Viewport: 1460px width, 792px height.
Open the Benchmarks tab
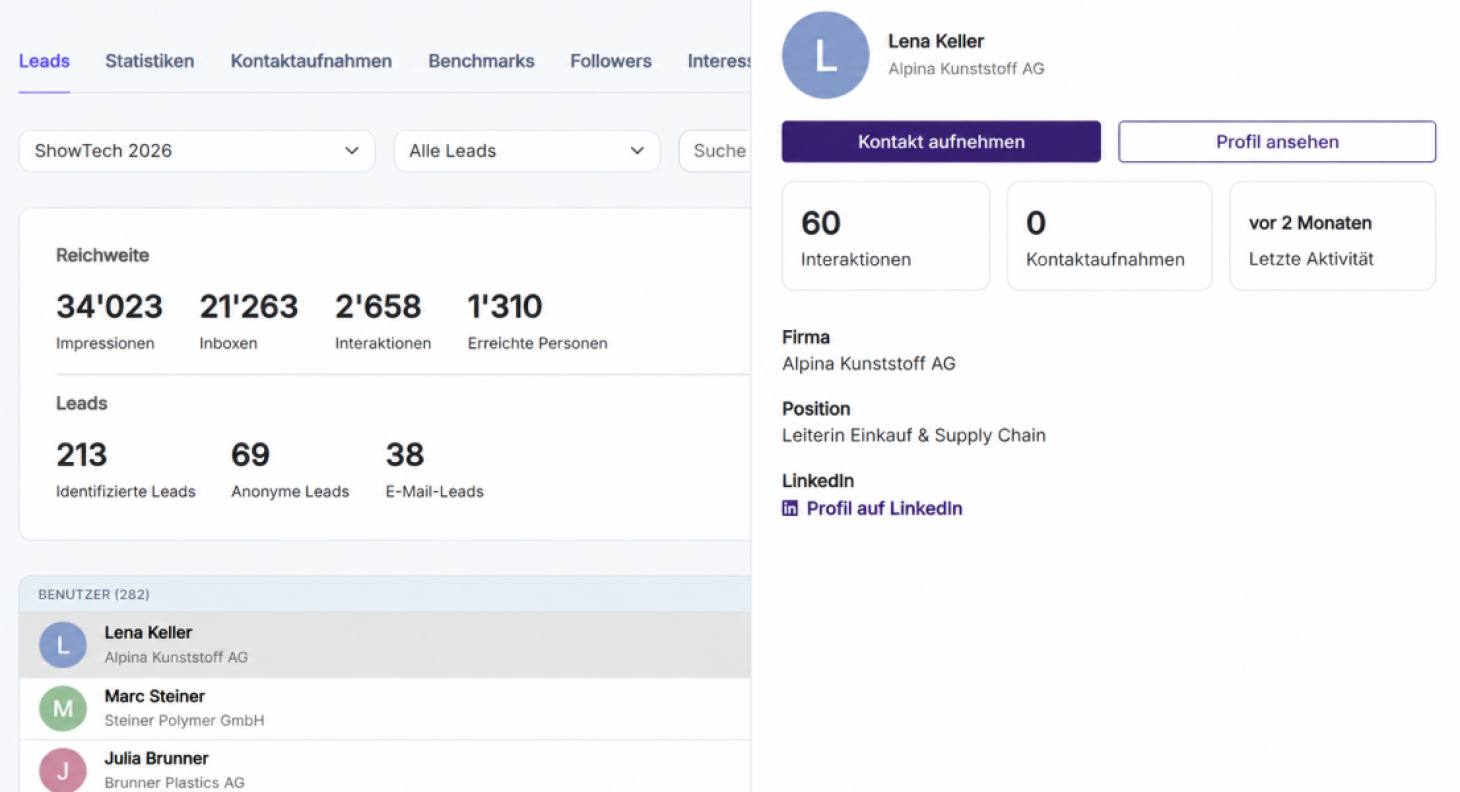click(x=481, y=61)
